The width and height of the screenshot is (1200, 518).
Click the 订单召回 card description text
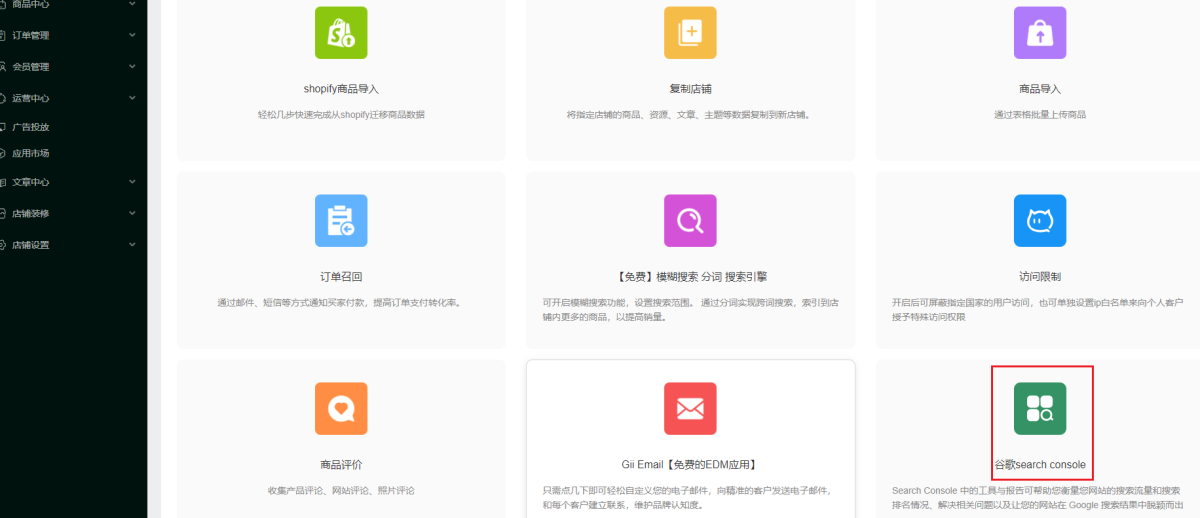click(341, 302)
